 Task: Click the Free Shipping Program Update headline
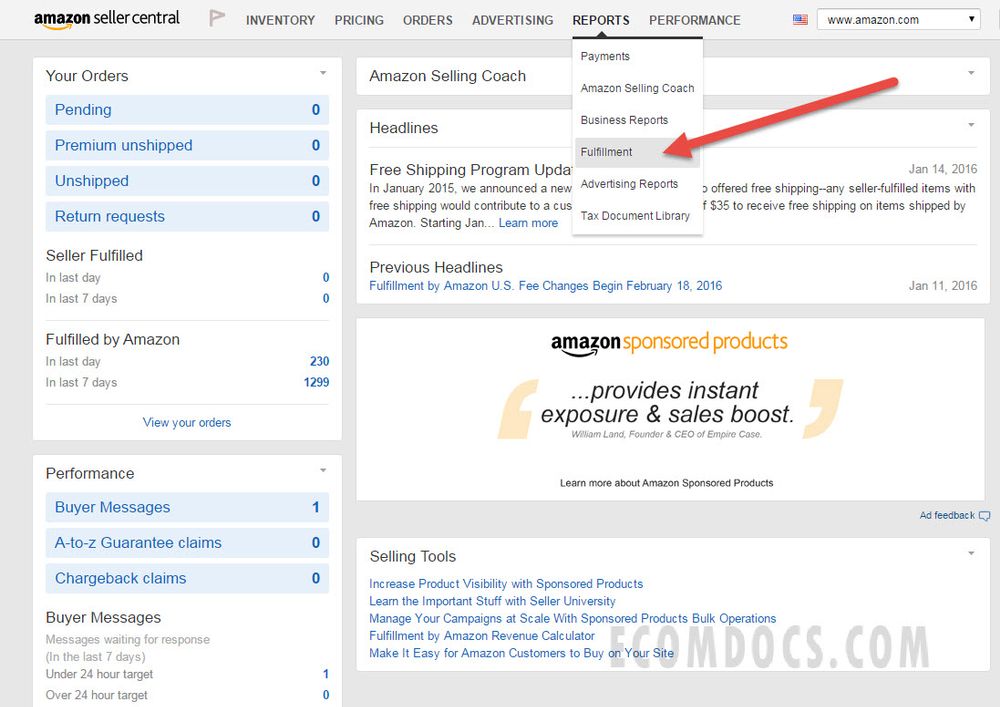pos(471,170)
